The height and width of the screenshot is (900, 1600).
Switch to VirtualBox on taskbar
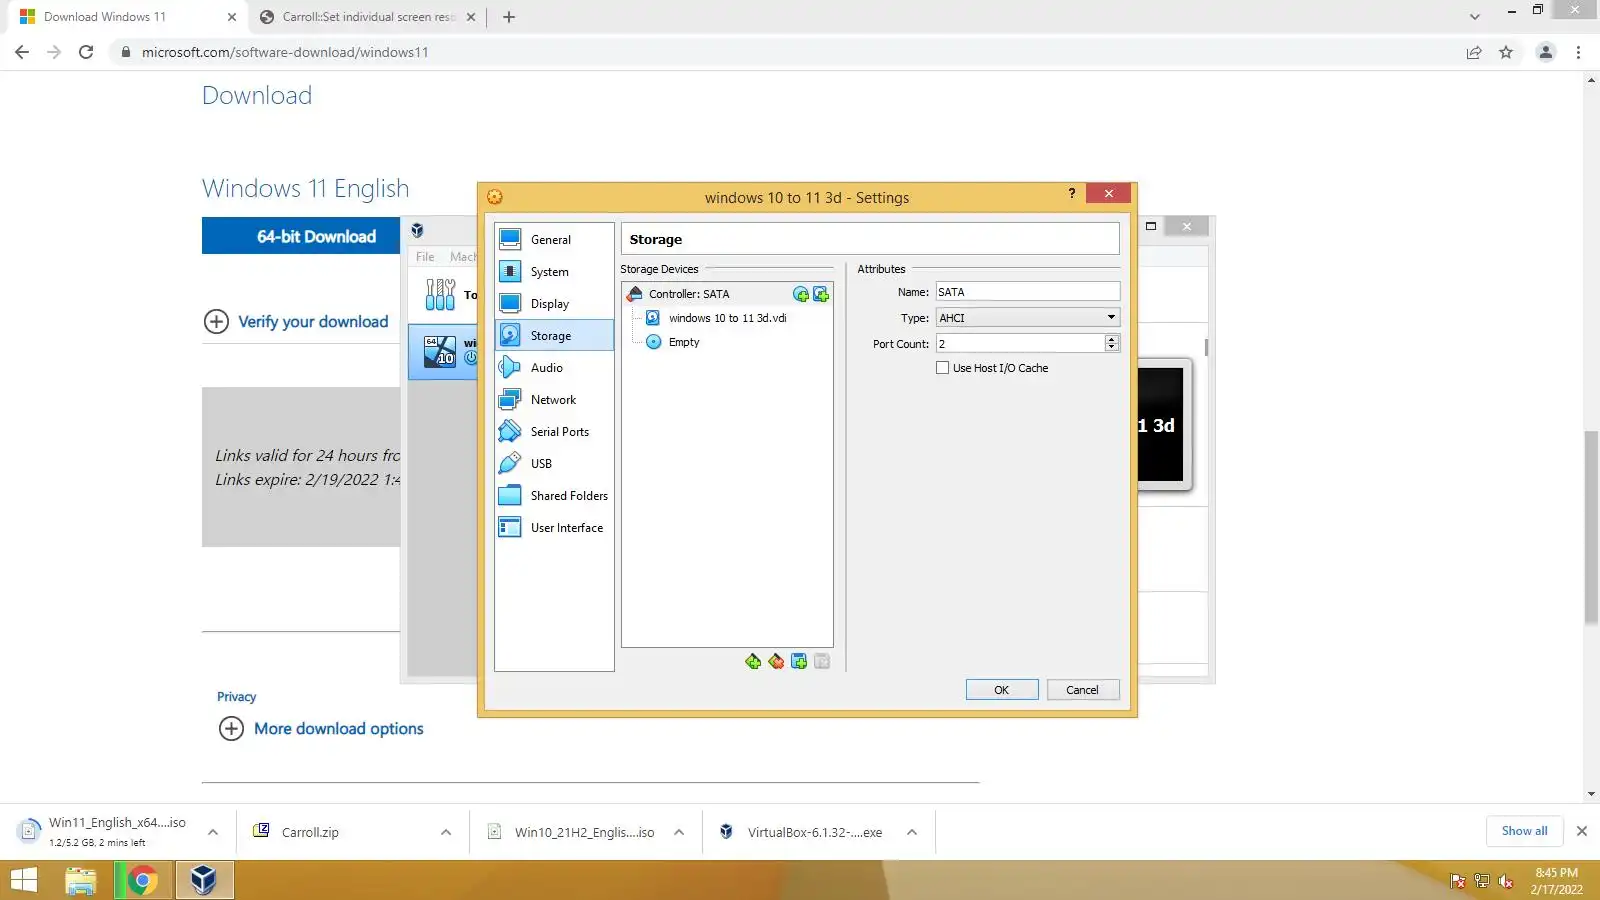coord(204,881)
